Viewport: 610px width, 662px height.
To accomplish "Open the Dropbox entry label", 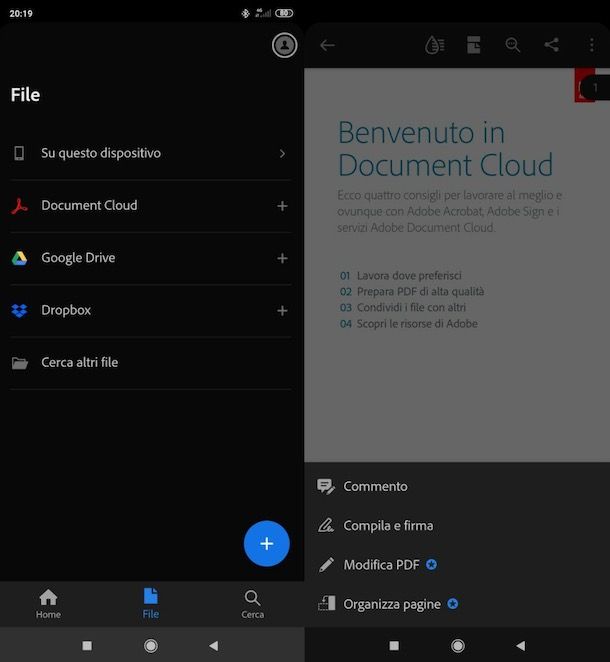I will point(66,310).
